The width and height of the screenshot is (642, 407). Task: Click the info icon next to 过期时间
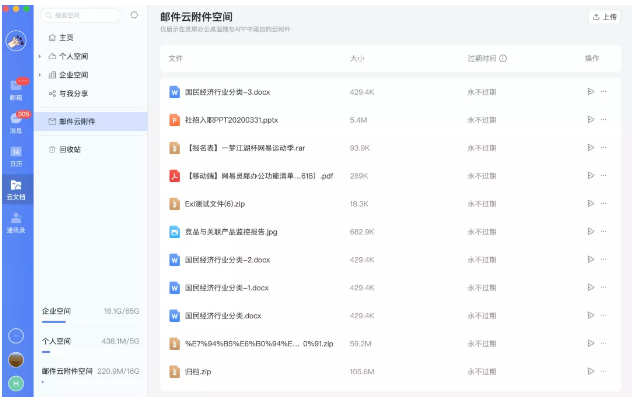tap(503, 59)
